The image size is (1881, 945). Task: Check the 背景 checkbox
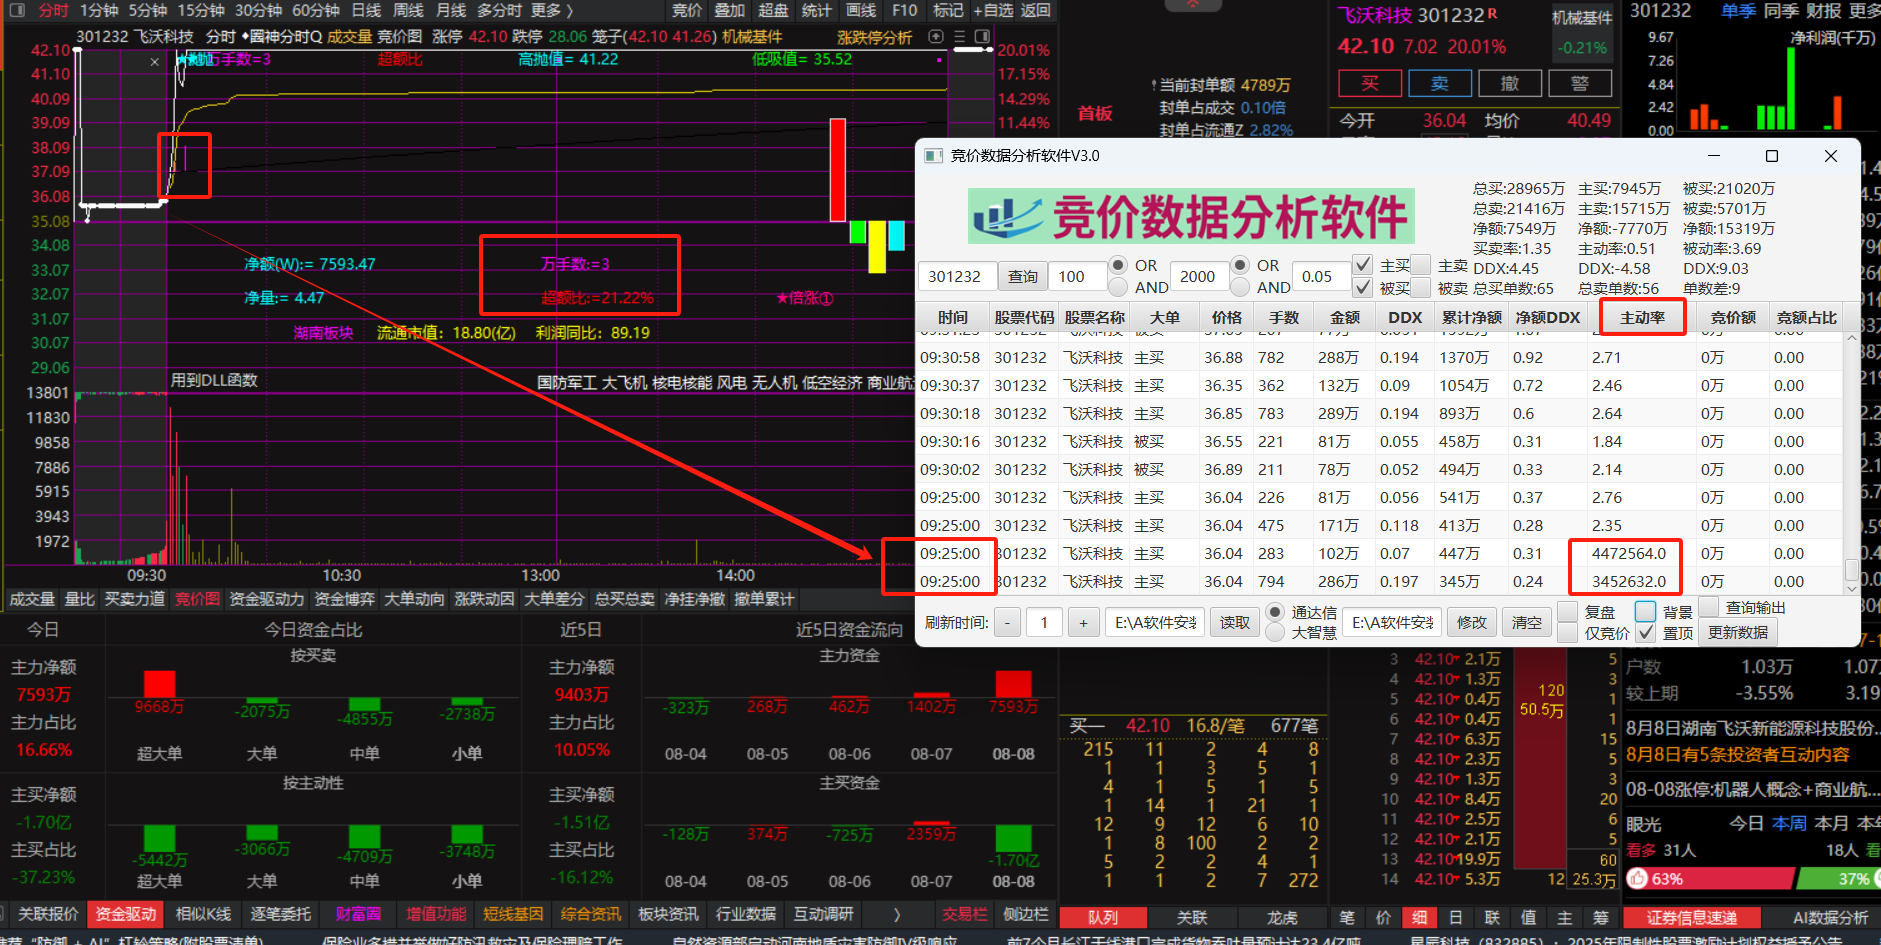click(x=1645, y=611)
